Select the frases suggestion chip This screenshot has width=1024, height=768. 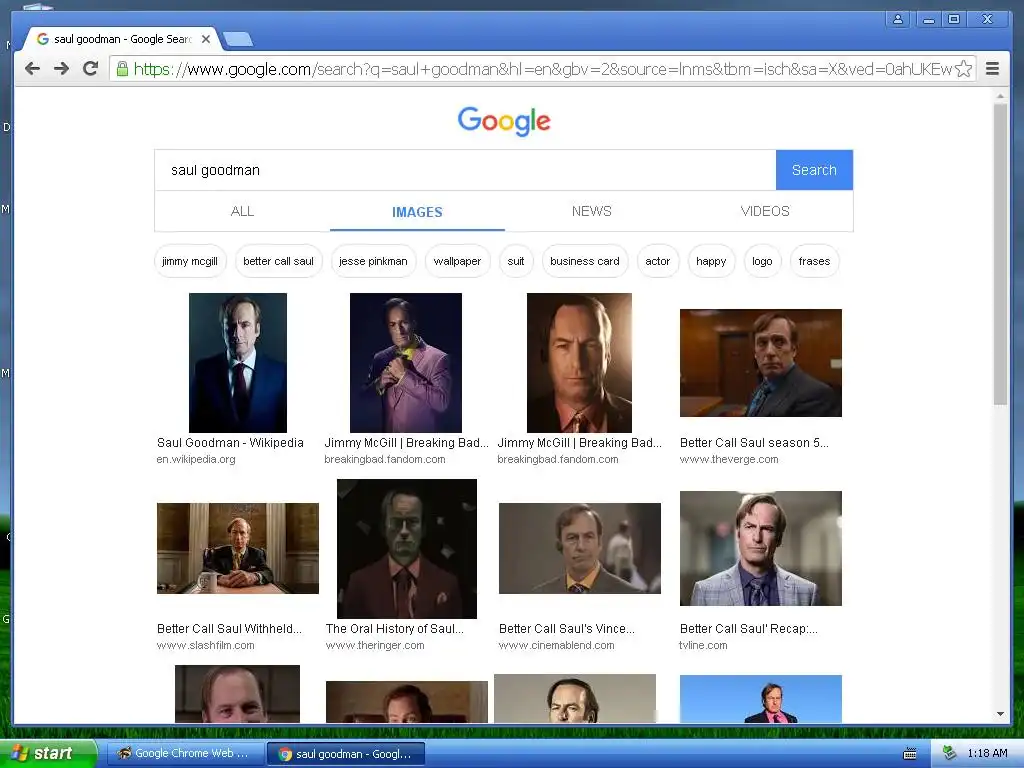click(x=814, y=261)
